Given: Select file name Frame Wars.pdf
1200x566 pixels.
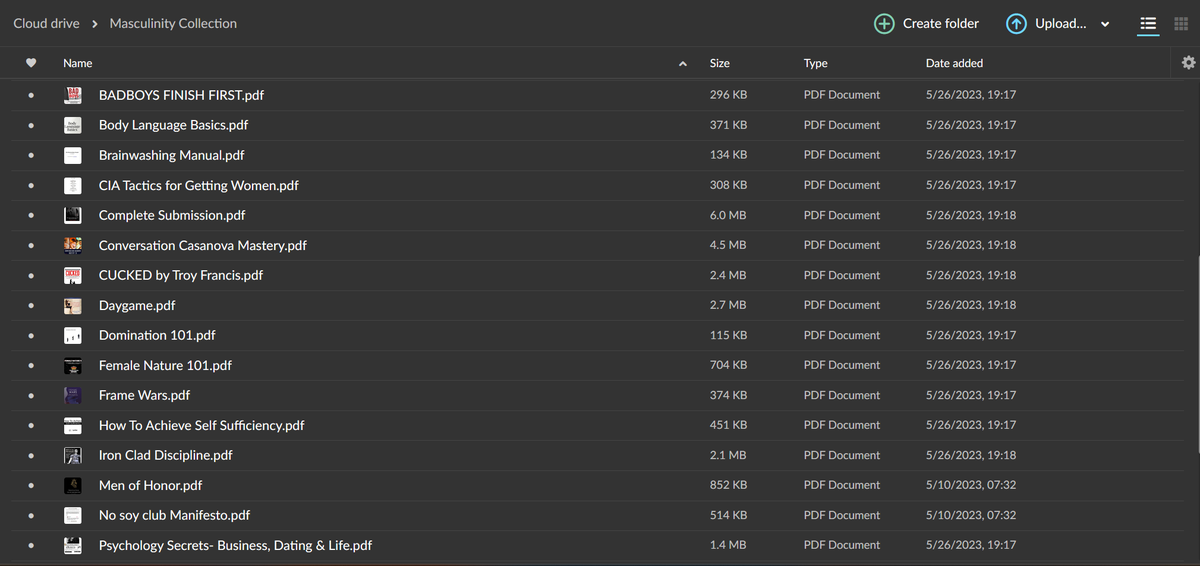Looking at the screenshot, I should coord(144,395).
